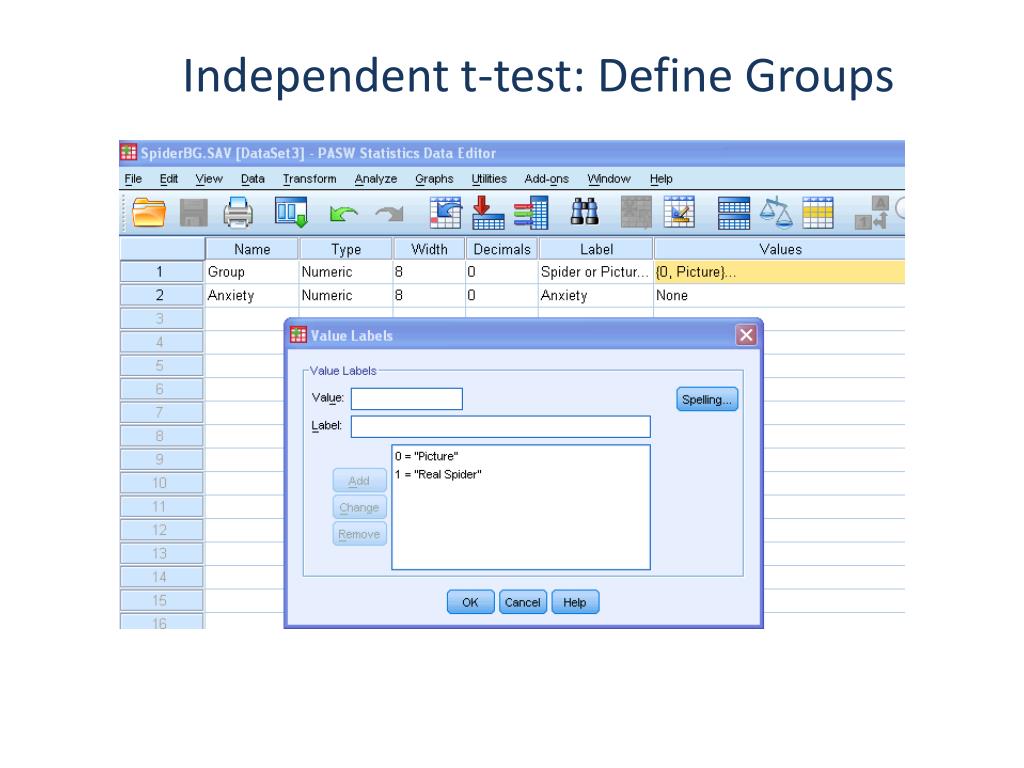Click the grayed Insert cases icon
1024x768 pixels.
[x=636, y=213]
